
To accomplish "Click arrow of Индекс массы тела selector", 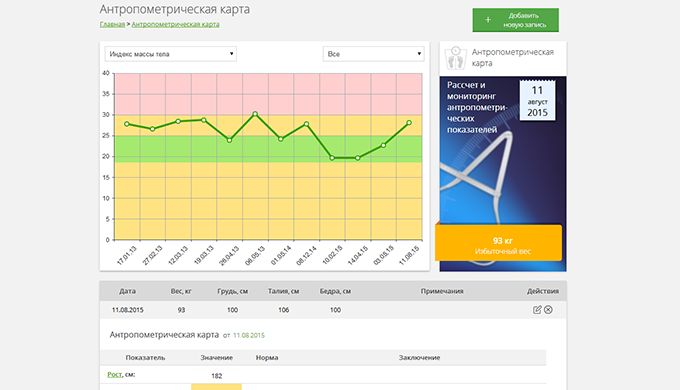I will click(231, 54).
